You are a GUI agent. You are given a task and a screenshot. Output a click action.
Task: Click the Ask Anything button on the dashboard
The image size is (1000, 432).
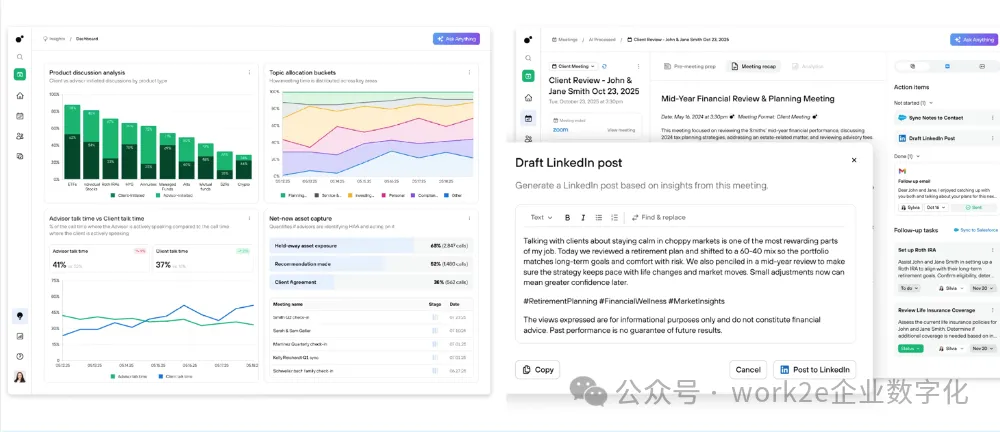point(456,39)
